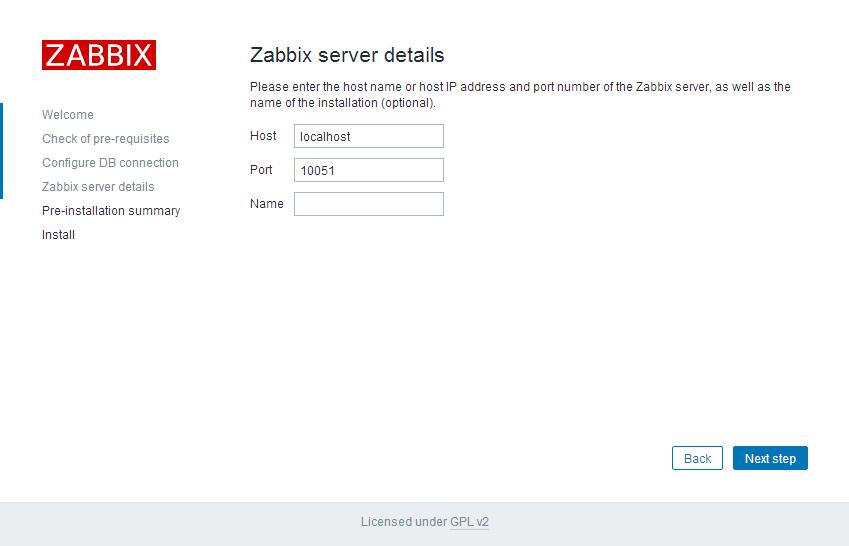This screenshot has height=546, width=849.
Task: Click the instruction paragraph about host name
Action: [520, 94]
